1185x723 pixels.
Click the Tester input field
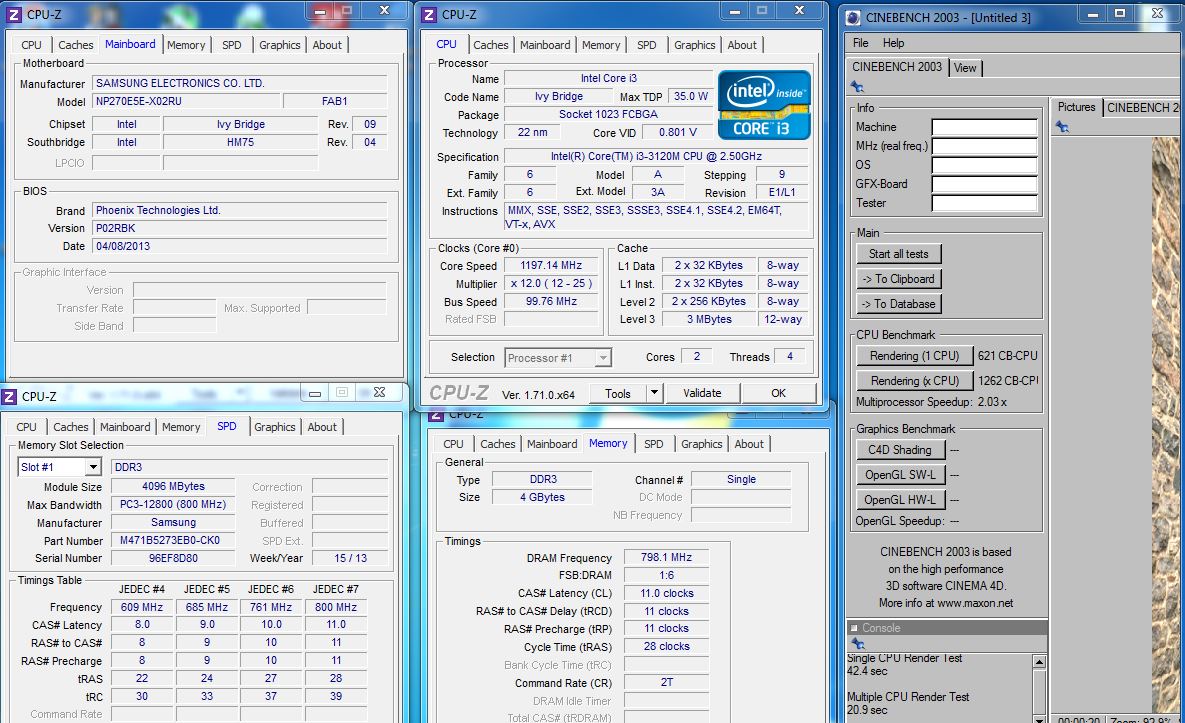tap(984, 203)
